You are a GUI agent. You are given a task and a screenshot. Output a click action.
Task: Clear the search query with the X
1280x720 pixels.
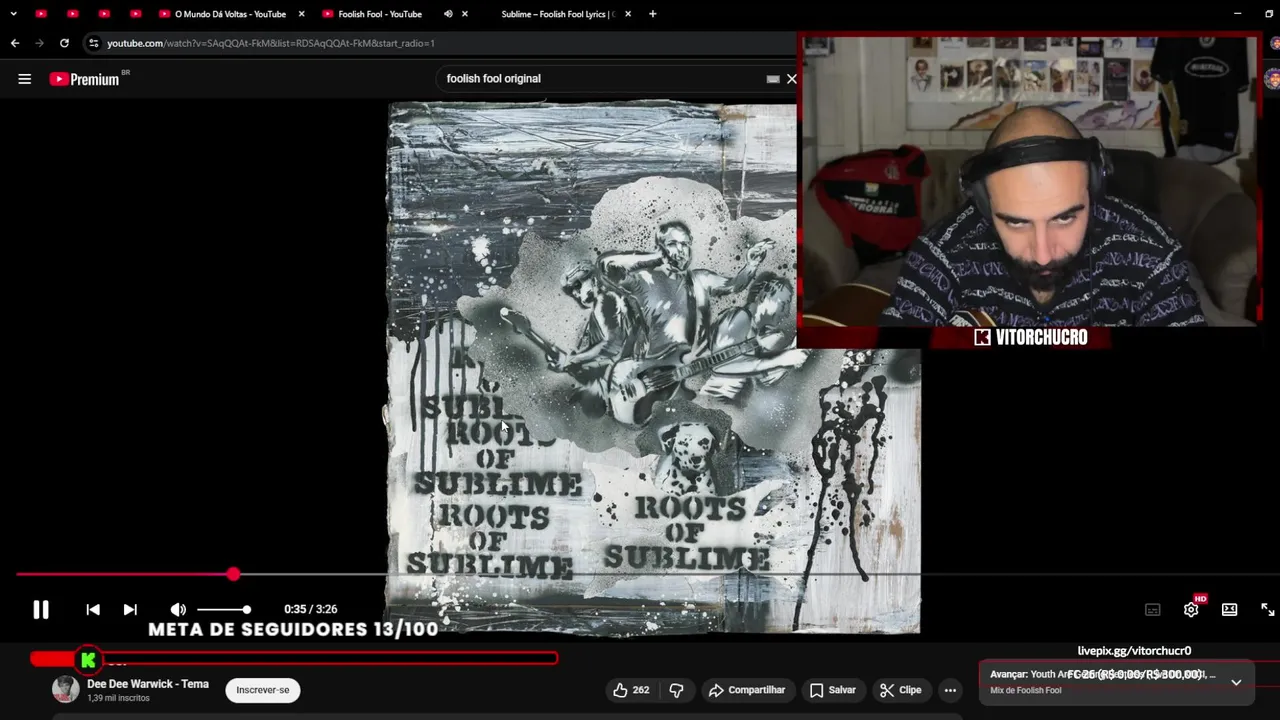pos(791,78)
